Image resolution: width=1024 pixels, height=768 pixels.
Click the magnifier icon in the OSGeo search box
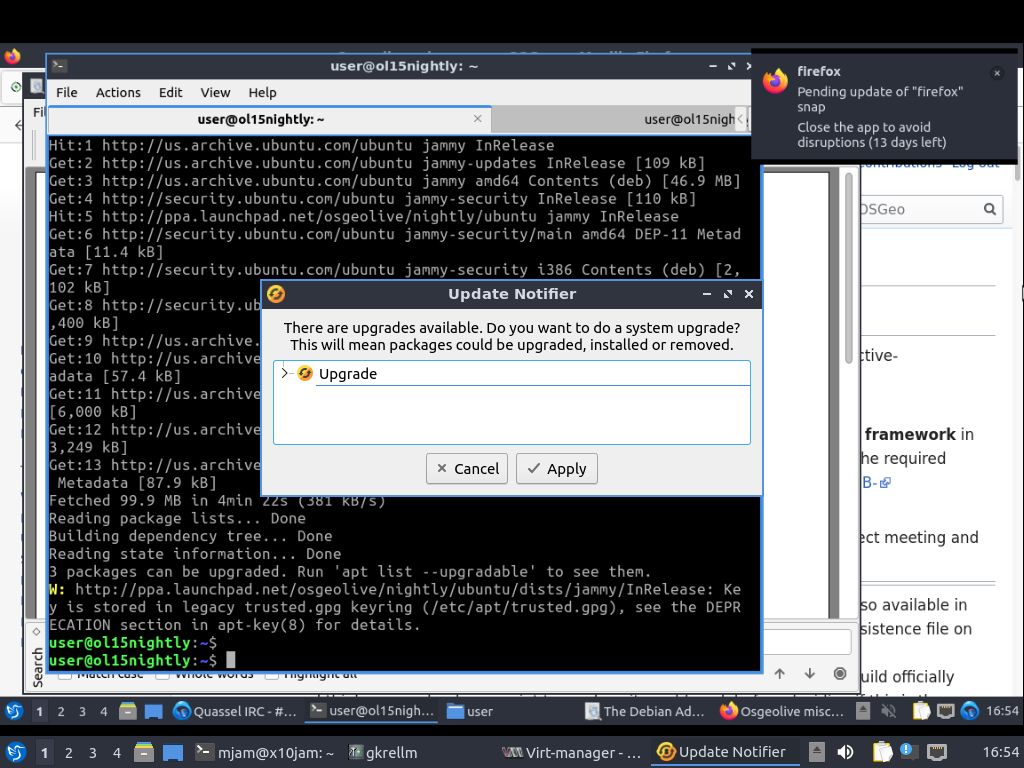click(989, 209)
